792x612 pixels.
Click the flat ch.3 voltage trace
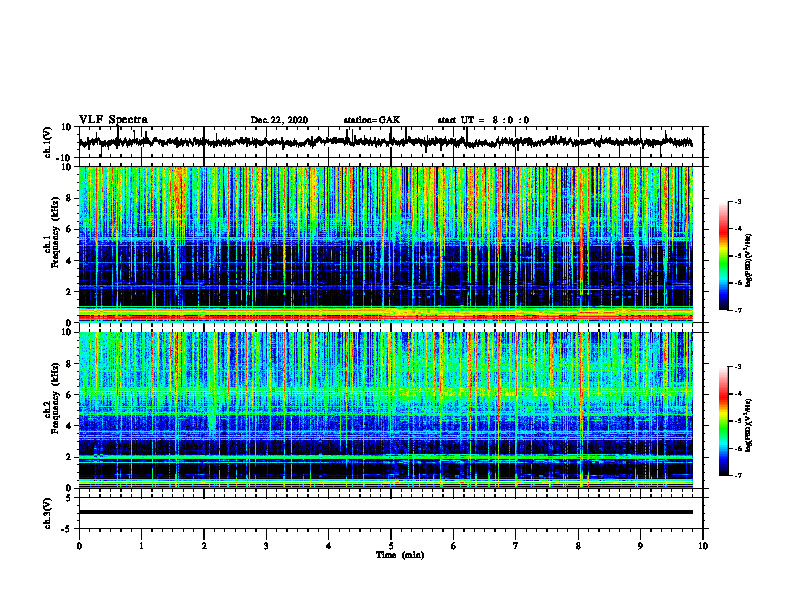coord(386,512)
